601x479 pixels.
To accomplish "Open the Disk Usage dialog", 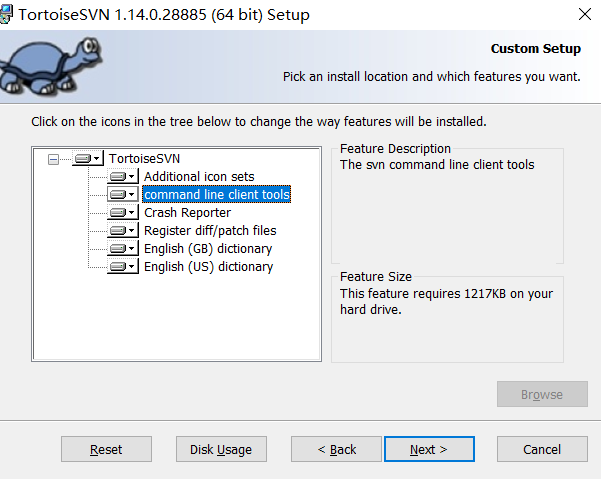I will [x=221, y=449].
